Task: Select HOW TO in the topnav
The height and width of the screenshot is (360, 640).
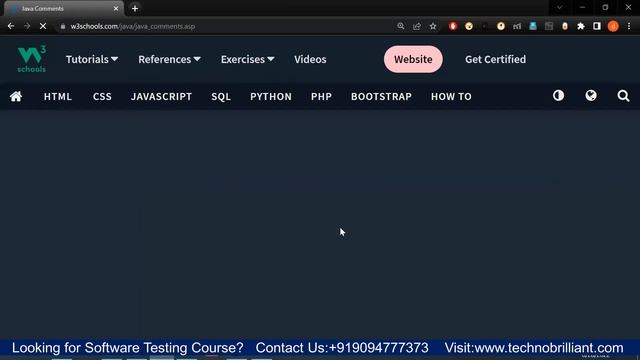Action: [451, 96]
